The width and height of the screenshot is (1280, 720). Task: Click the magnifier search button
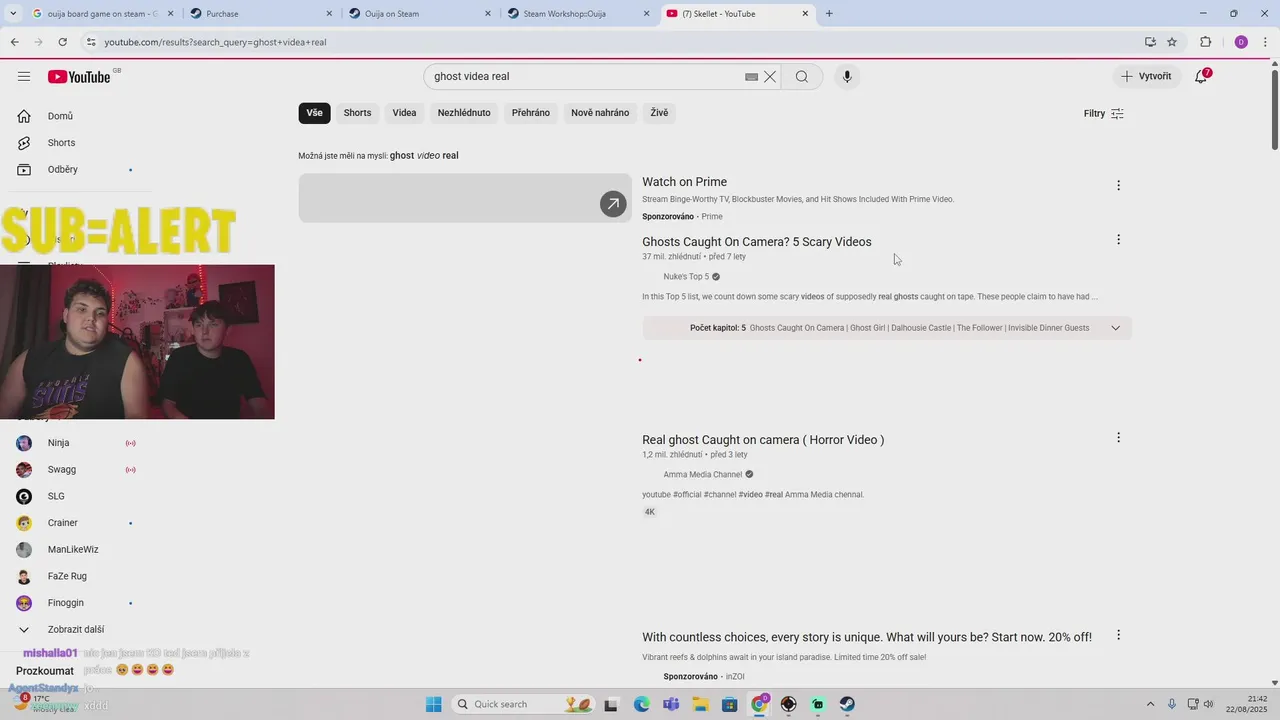tap(802, 77)
